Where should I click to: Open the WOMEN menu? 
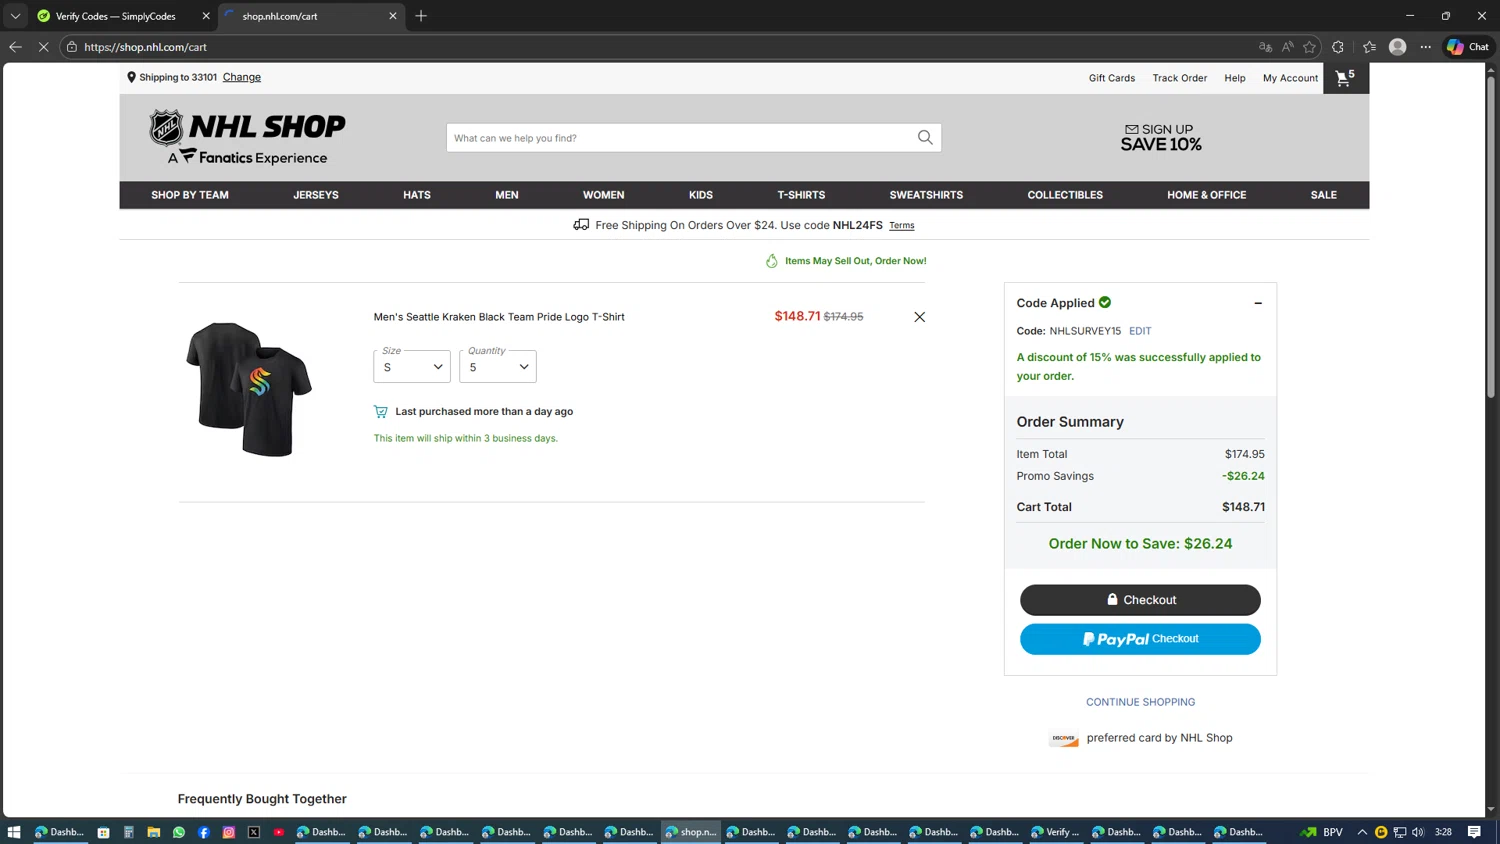[603, 195]
